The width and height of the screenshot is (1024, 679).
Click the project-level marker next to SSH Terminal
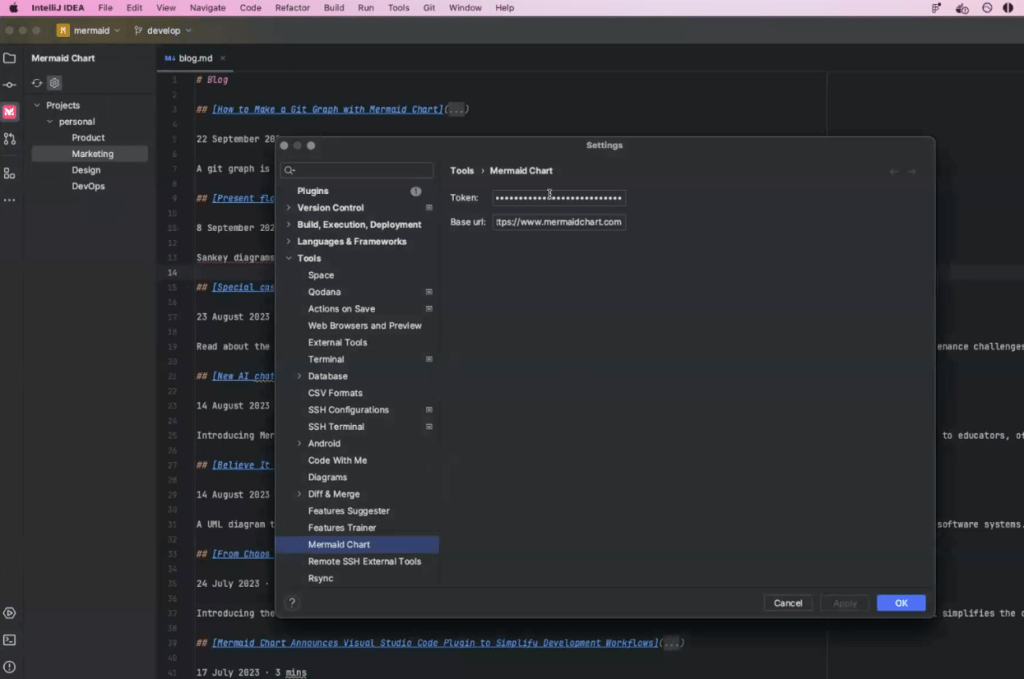coord(429,426)
